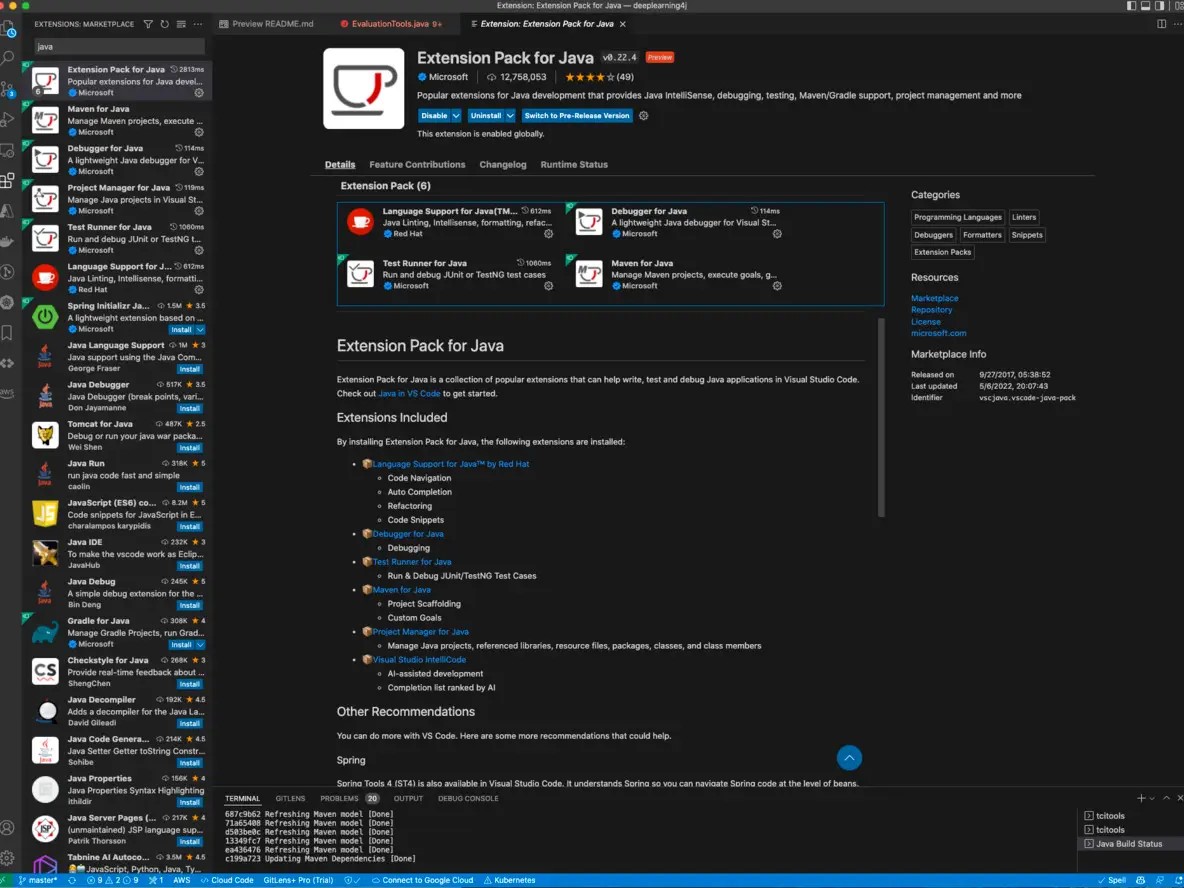Select the PROBLEMS panel tab

coord(339,799)
